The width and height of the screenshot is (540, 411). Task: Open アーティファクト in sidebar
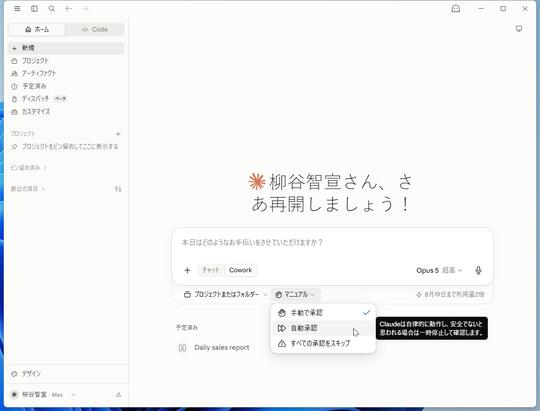[x=66, y=73]
